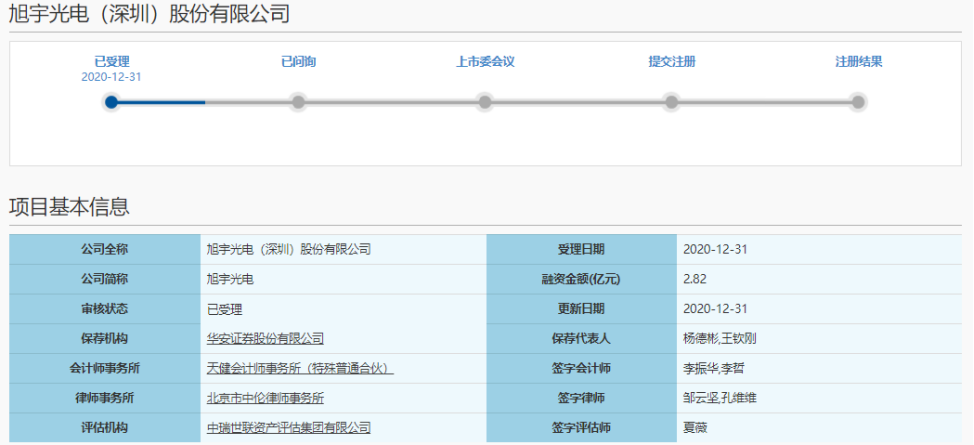
Task: Open the 华安证券股份有限公司 sponsor link
Action: tap(265, 339)
